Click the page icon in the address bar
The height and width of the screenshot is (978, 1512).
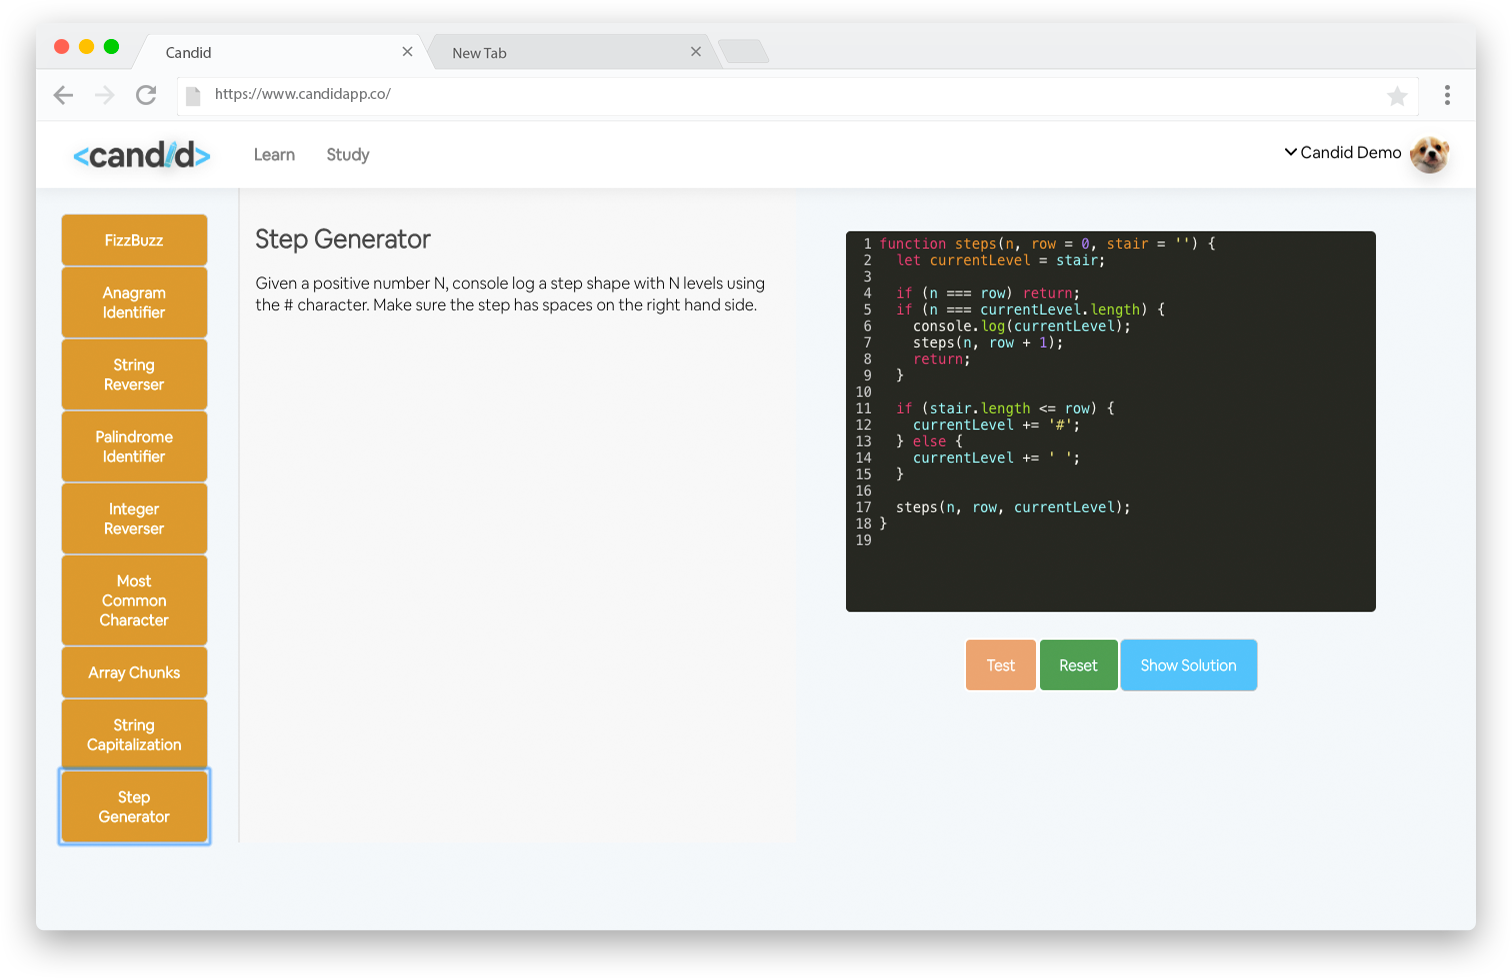pos(193,95)
